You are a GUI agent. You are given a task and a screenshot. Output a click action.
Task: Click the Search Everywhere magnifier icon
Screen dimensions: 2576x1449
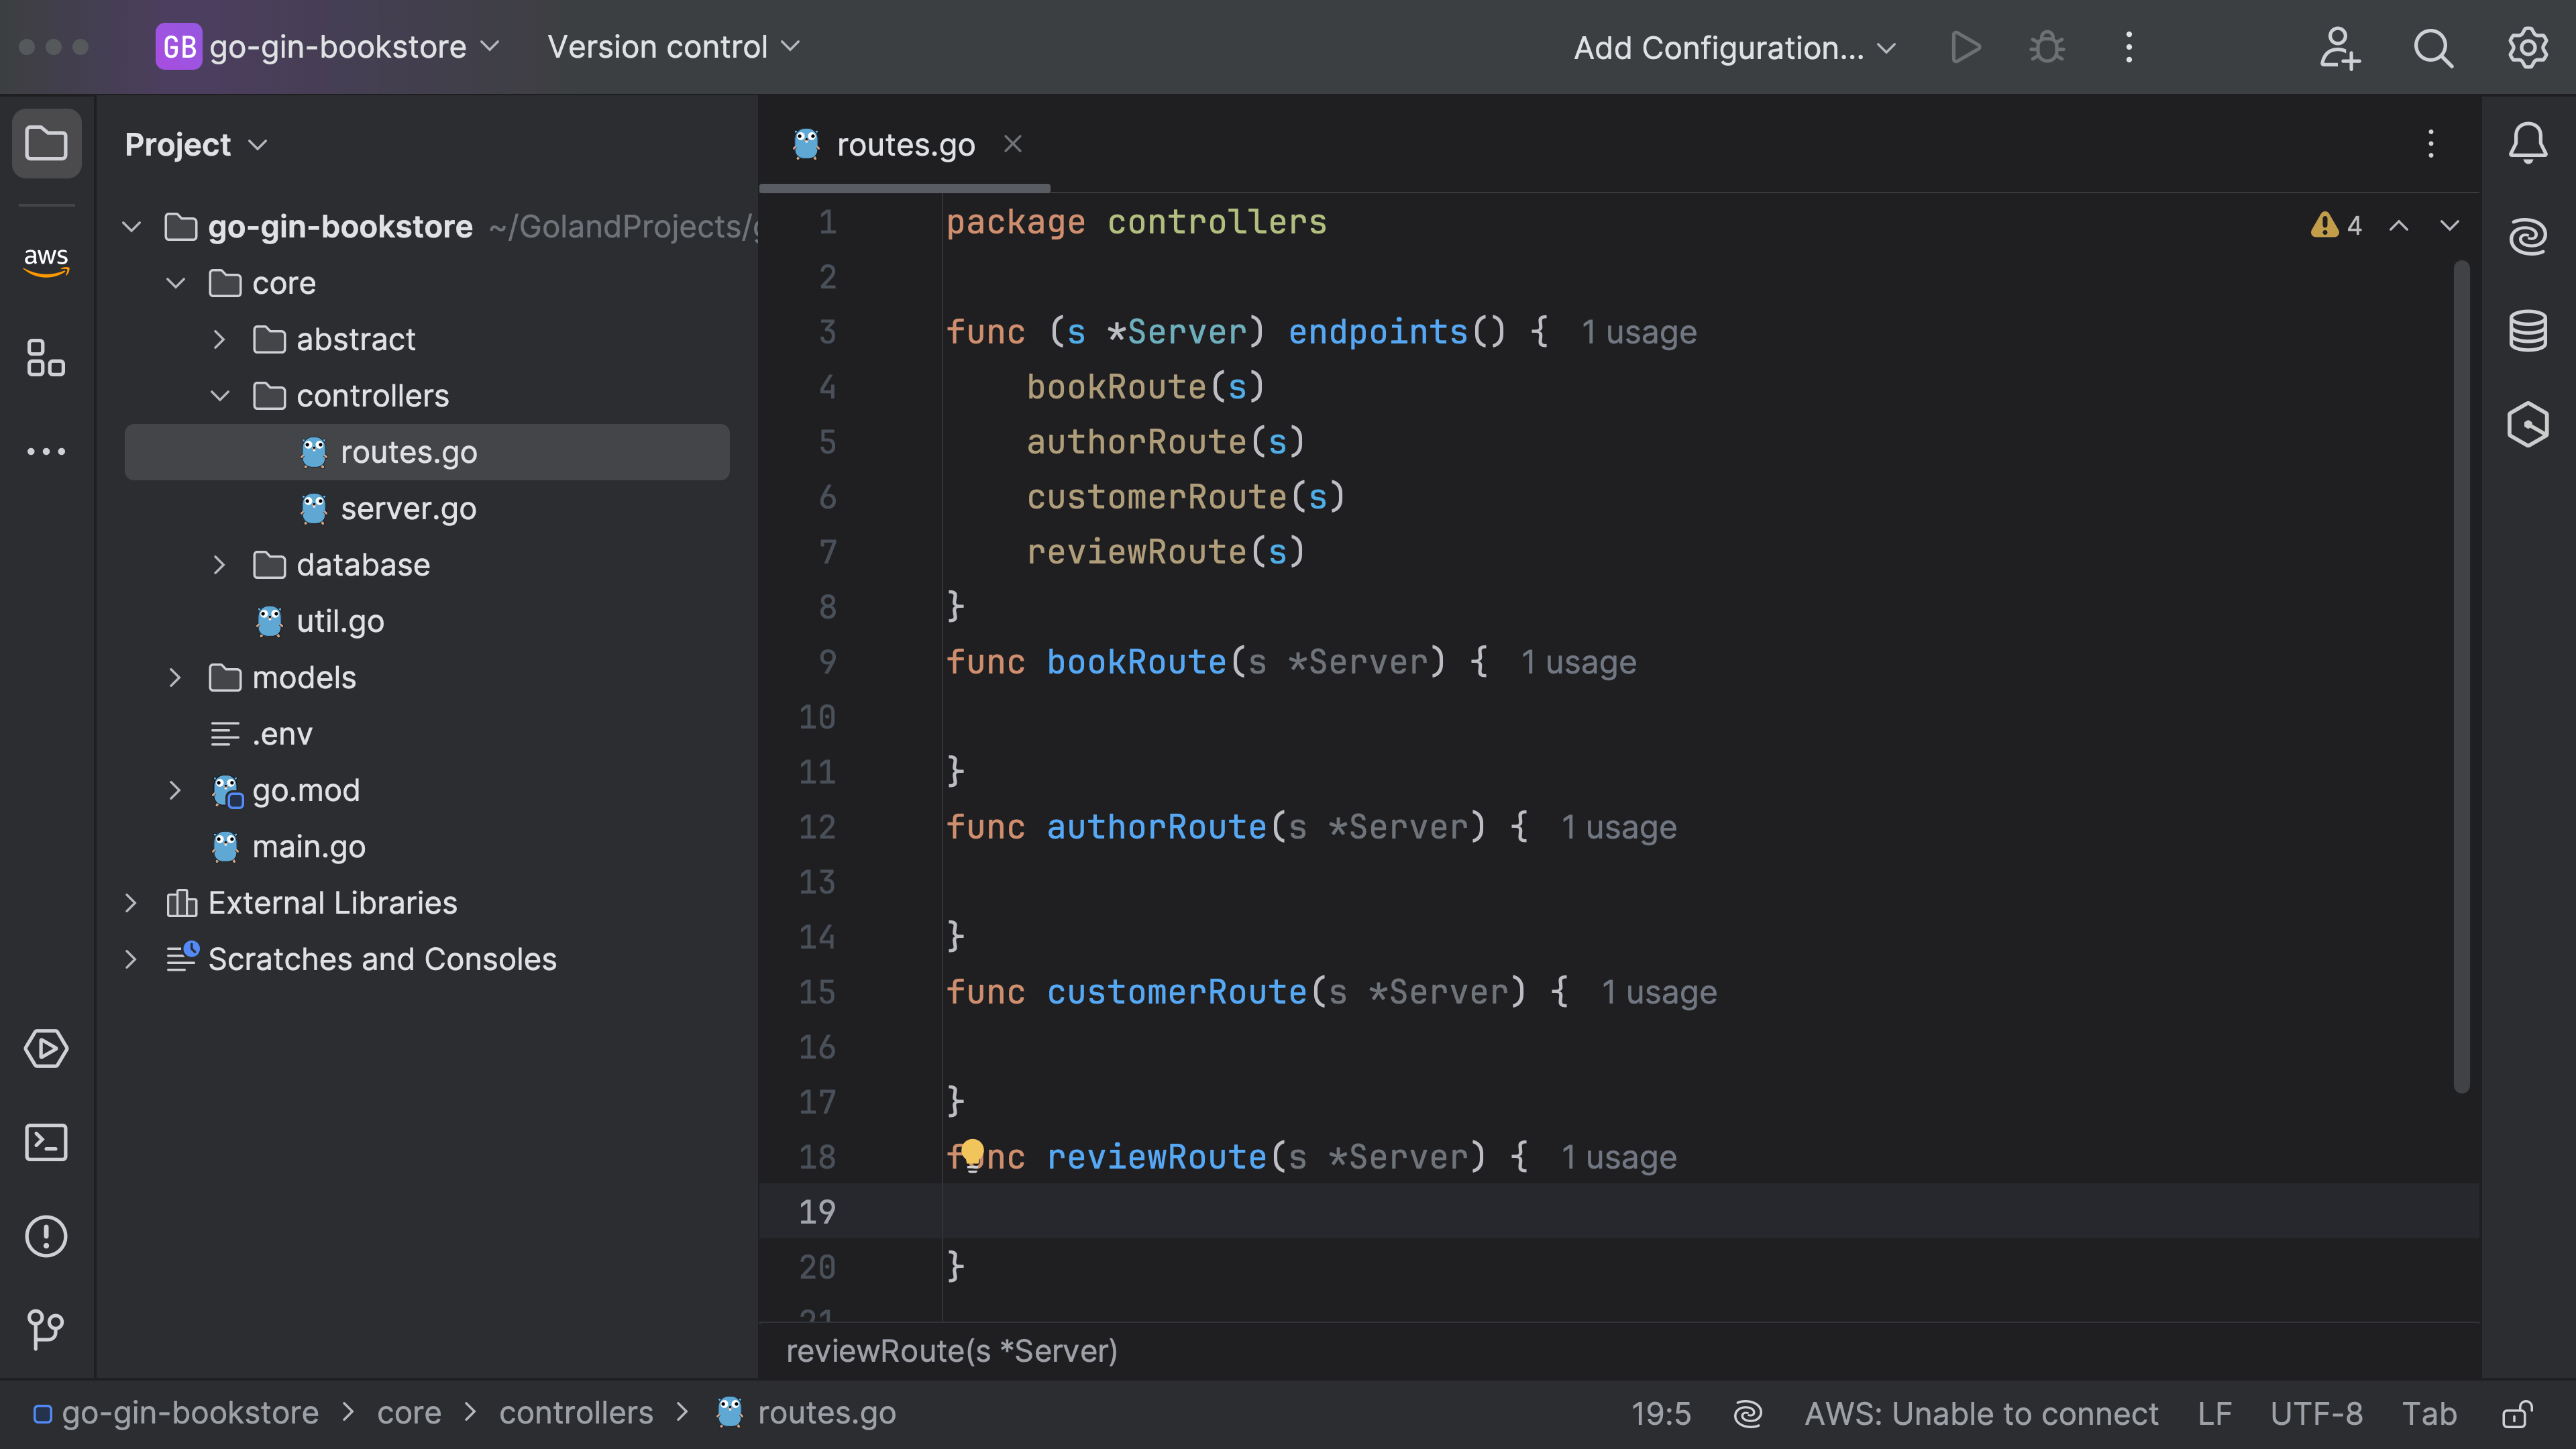click(x=2432, y=47)
